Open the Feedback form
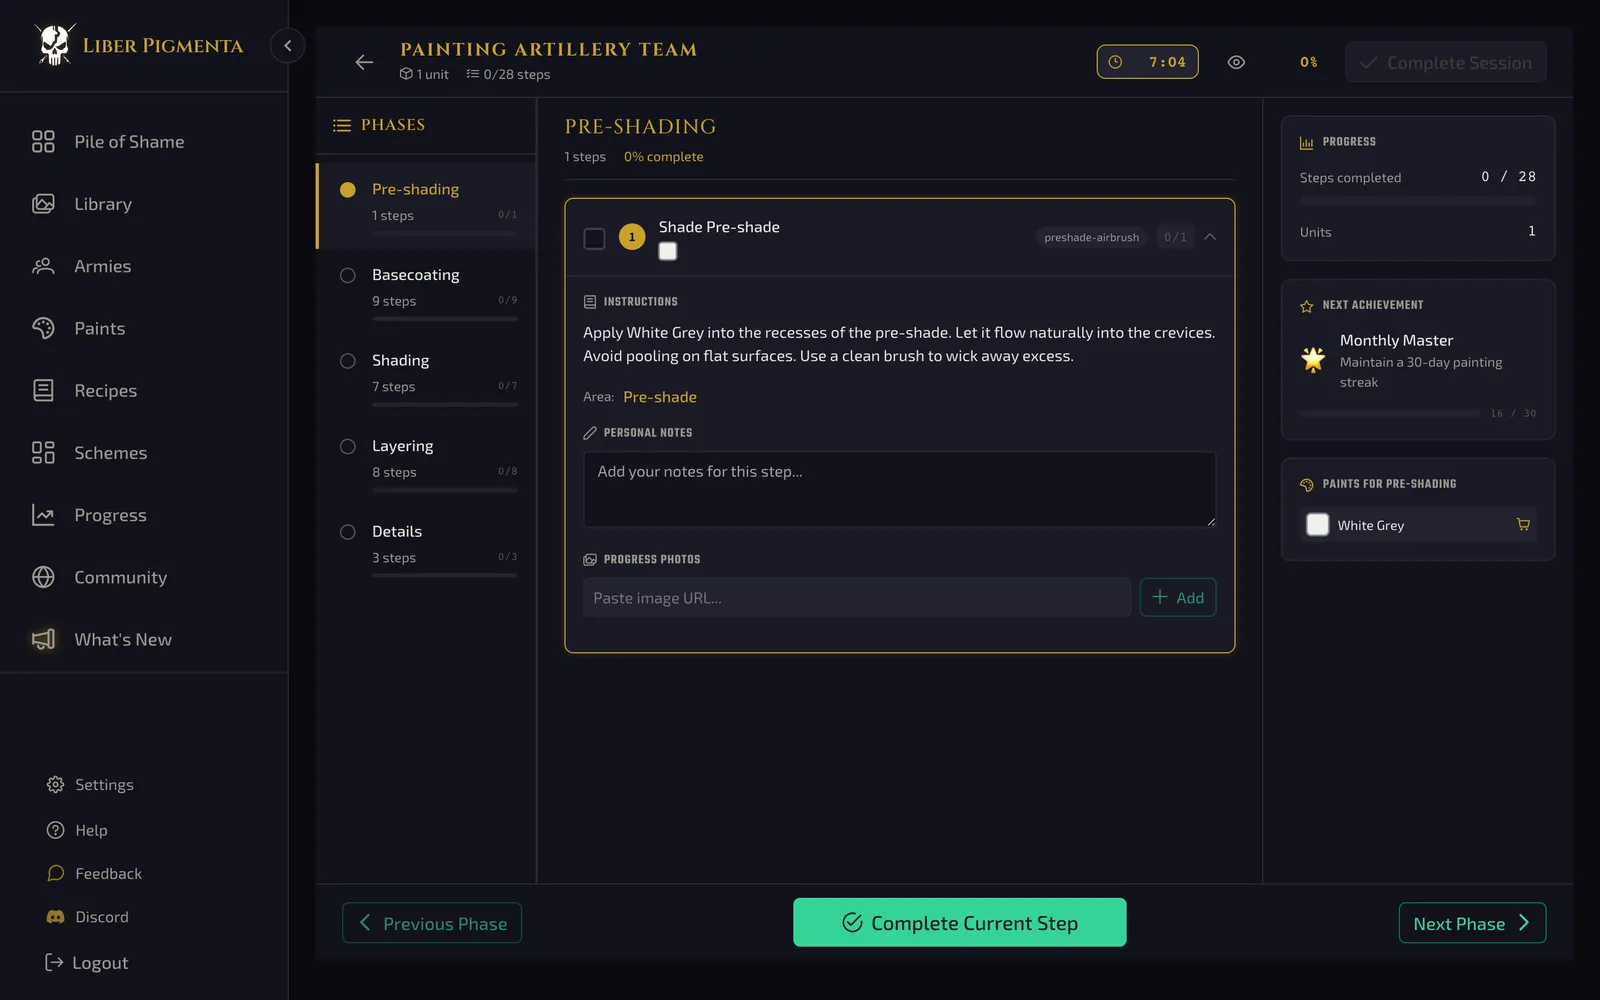 tap(95, 873)
